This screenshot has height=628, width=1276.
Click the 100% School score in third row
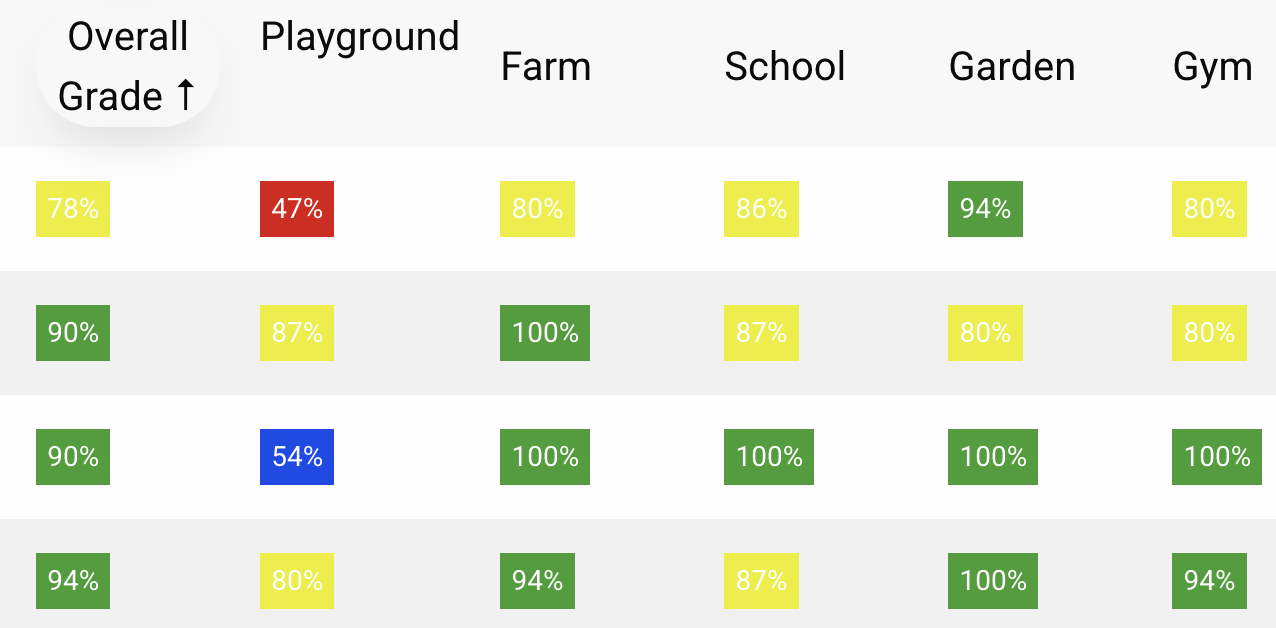(x=769, y=457)
